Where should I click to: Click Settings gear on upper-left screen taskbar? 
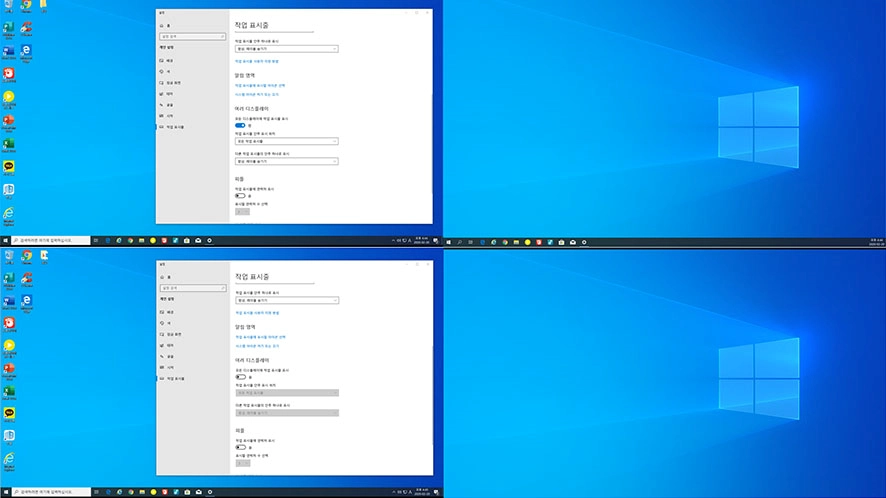[x=209, y=240]
